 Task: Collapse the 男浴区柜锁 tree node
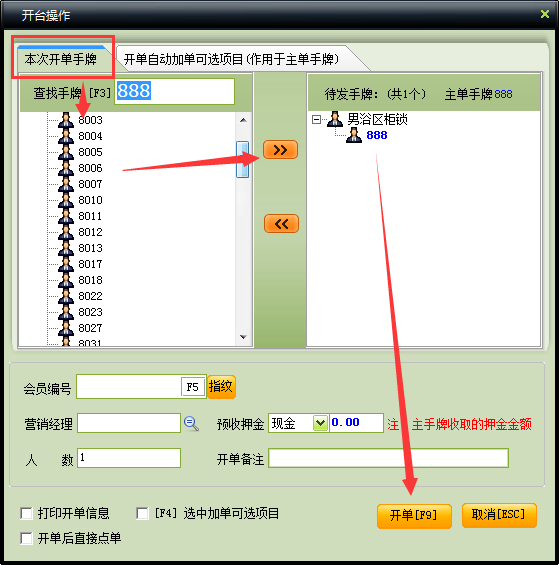316,119
